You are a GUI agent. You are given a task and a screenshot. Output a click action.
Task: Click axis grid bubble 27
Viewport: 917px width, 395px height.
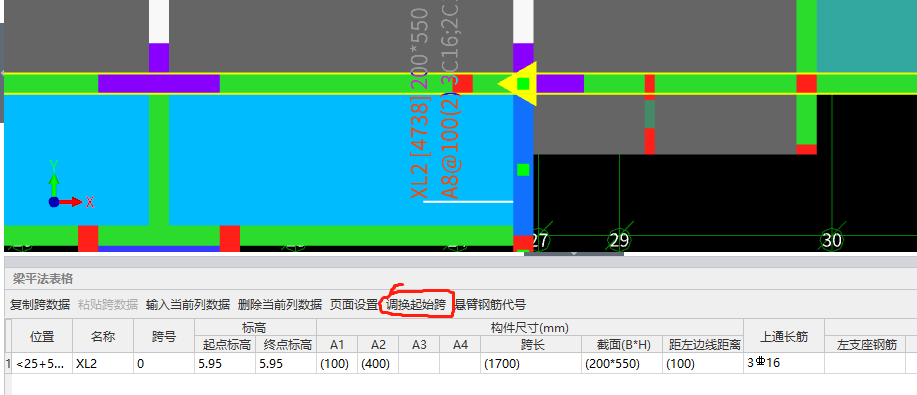tap(540, 240)
